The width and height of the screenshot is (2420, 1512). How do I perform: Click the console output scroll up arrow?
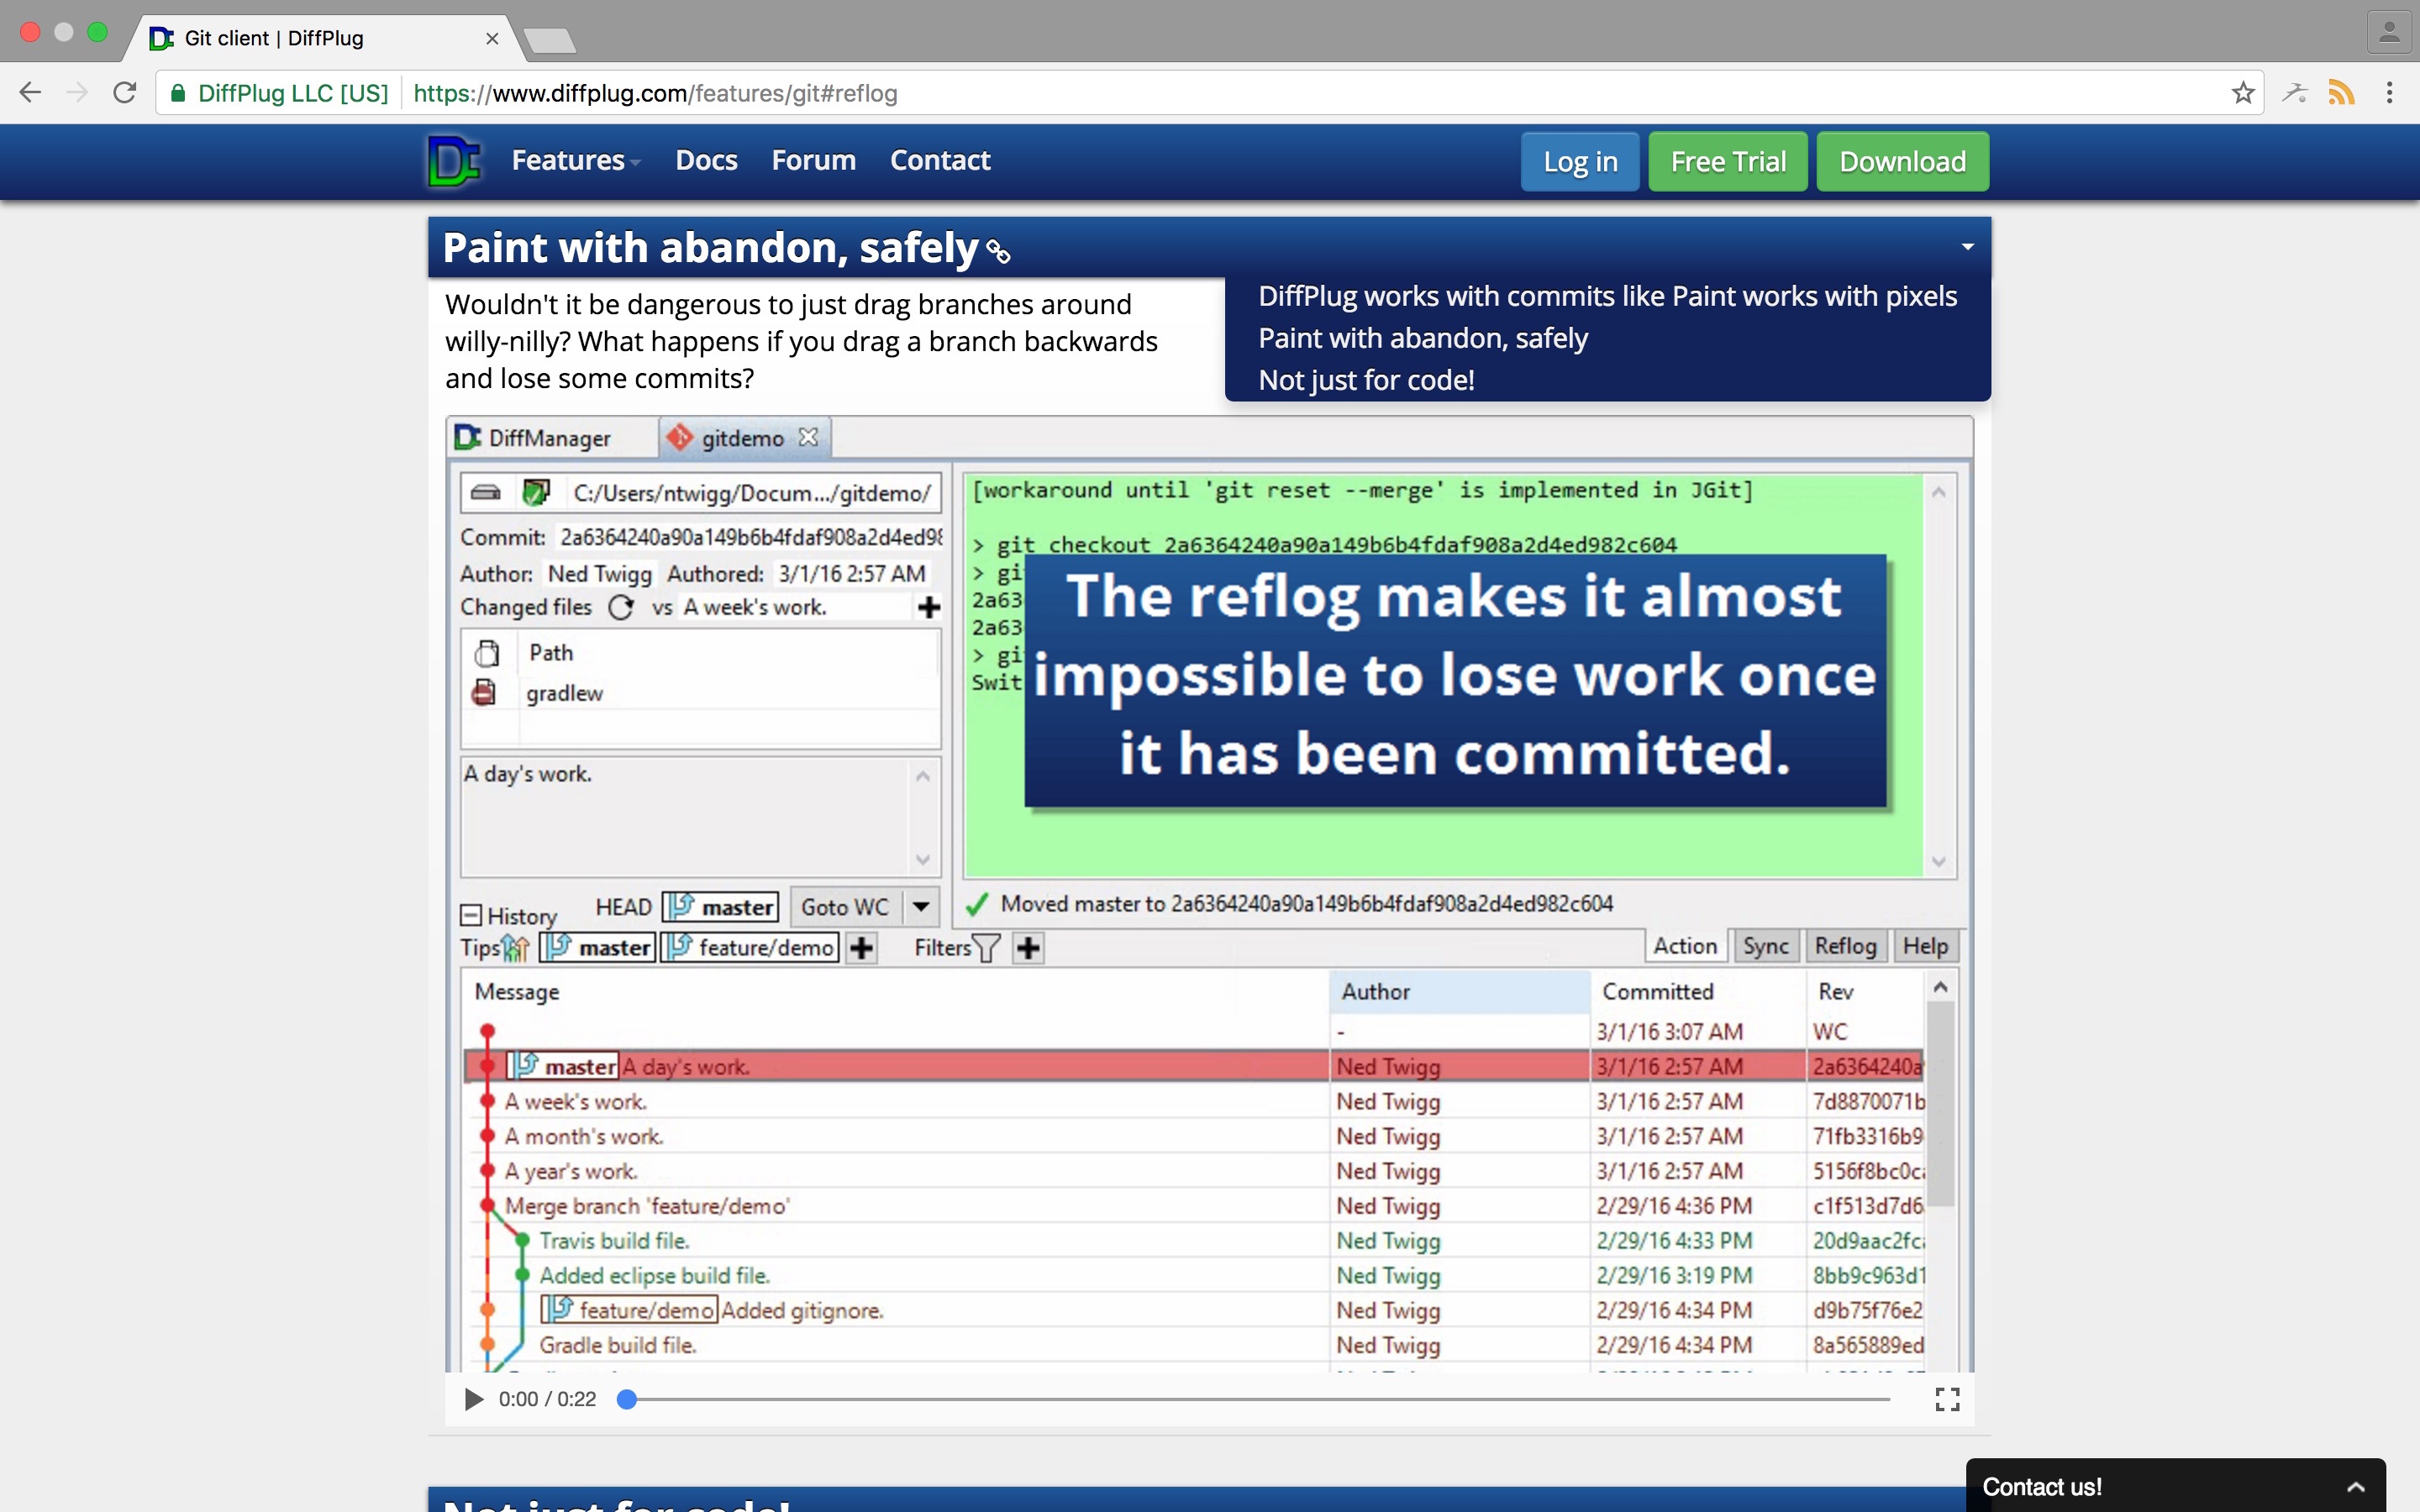tap(1938, 492)
